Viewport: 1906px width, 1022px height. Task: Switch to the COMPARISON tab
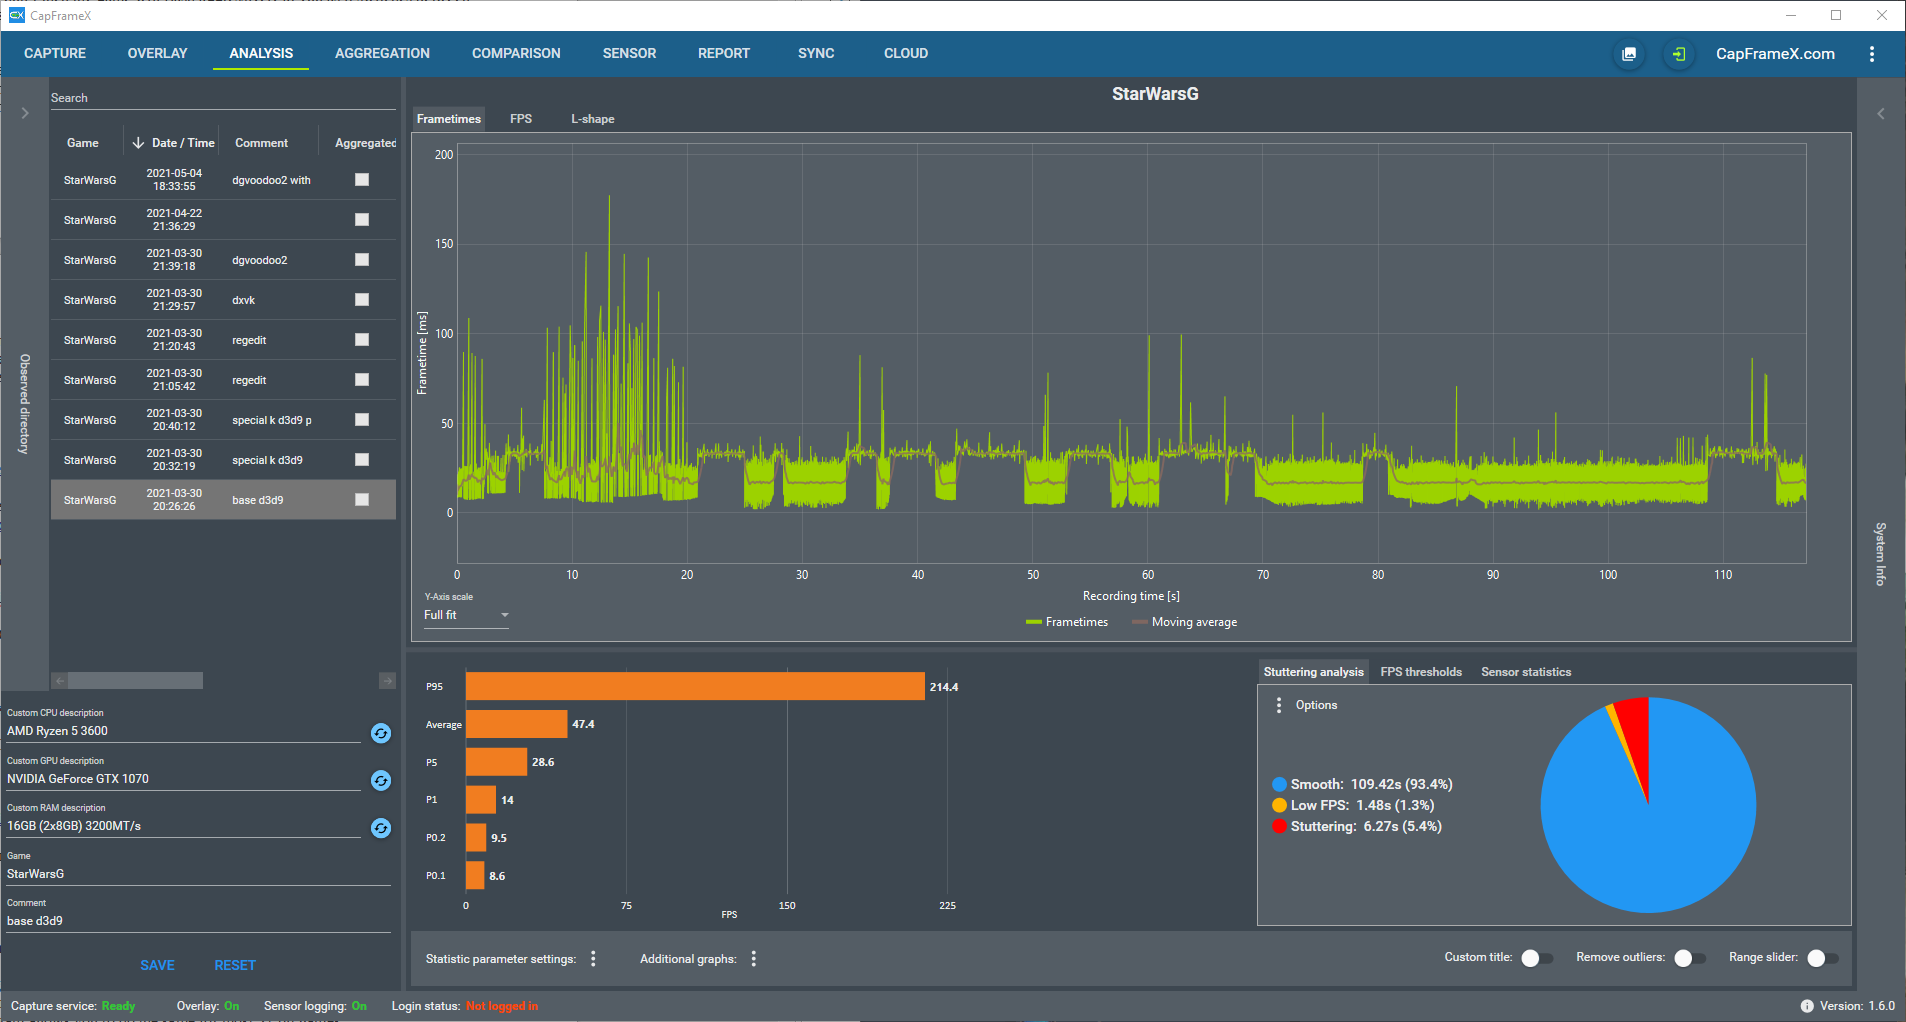coord(516,53)
